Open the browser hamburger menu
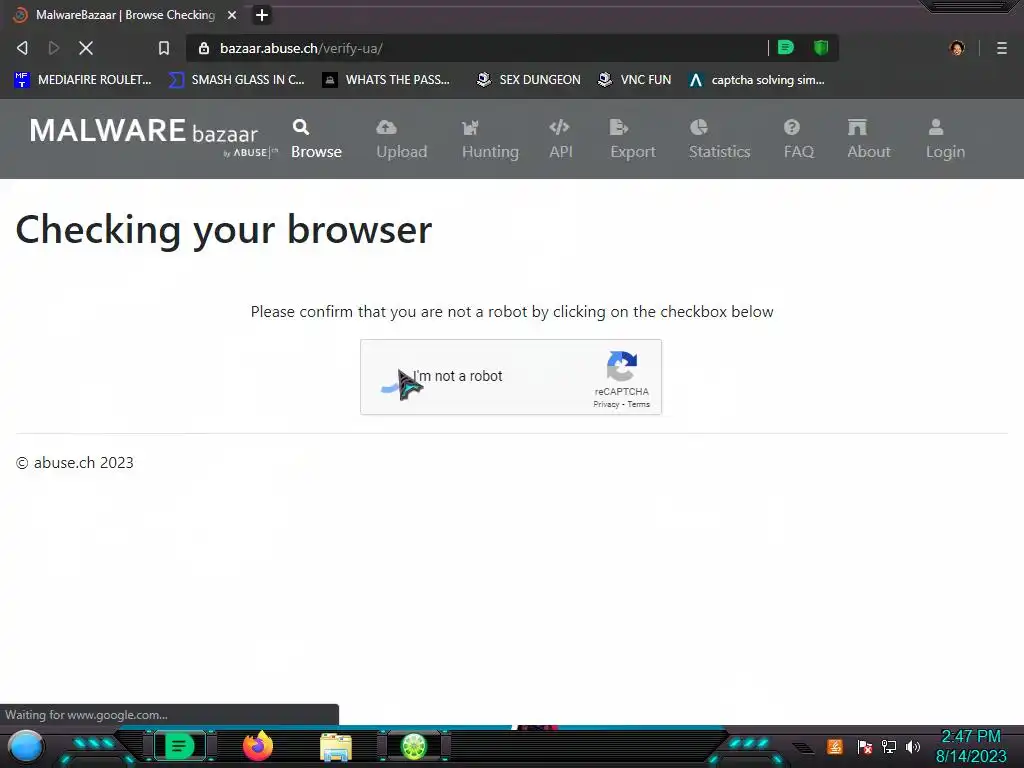This screenshot has width=1024, height=768. (1002, 48)
